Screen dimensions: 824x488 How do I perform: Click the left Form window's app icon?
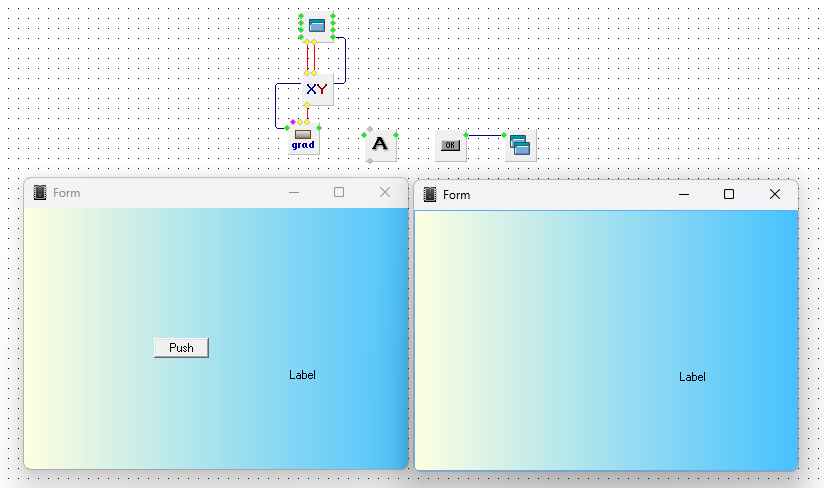pos(40,193)
